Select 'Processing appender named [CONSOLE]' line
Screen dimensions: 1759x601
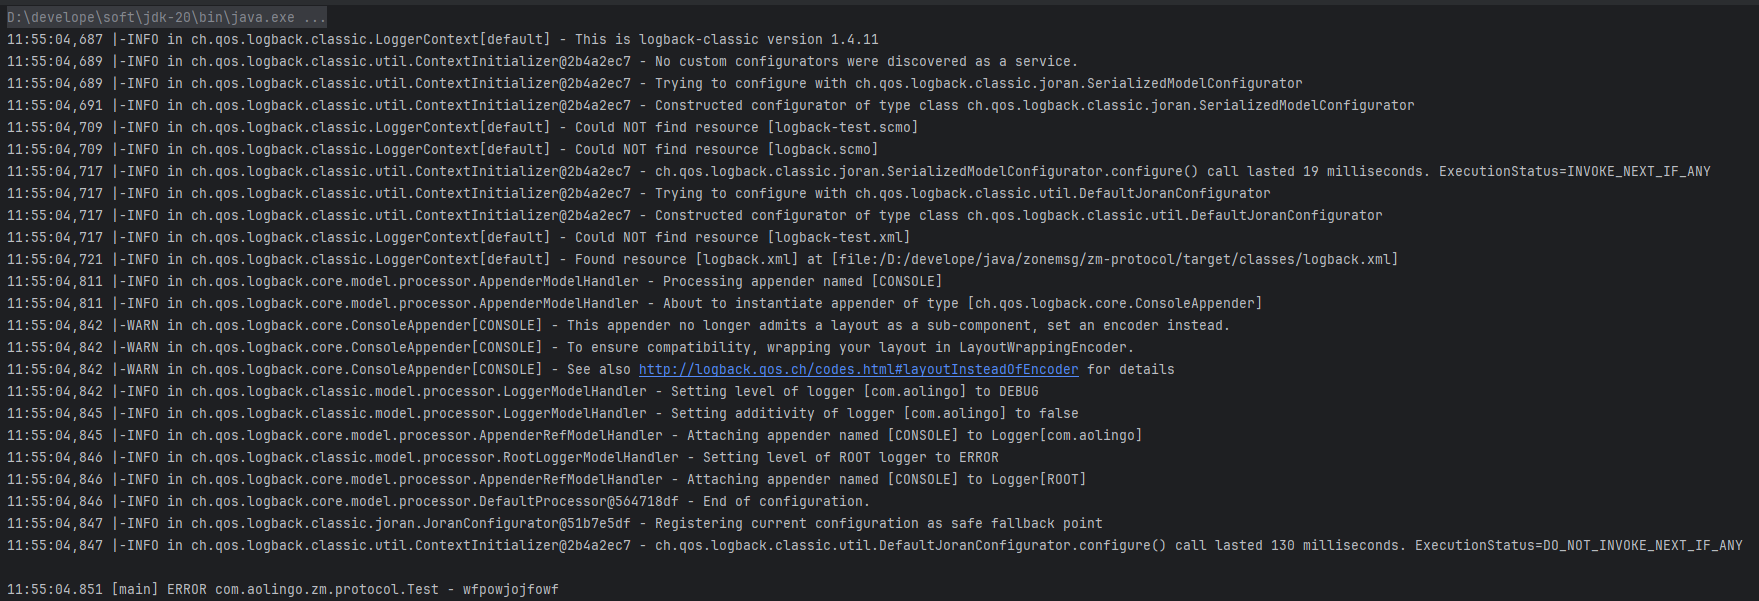(475, 281)
